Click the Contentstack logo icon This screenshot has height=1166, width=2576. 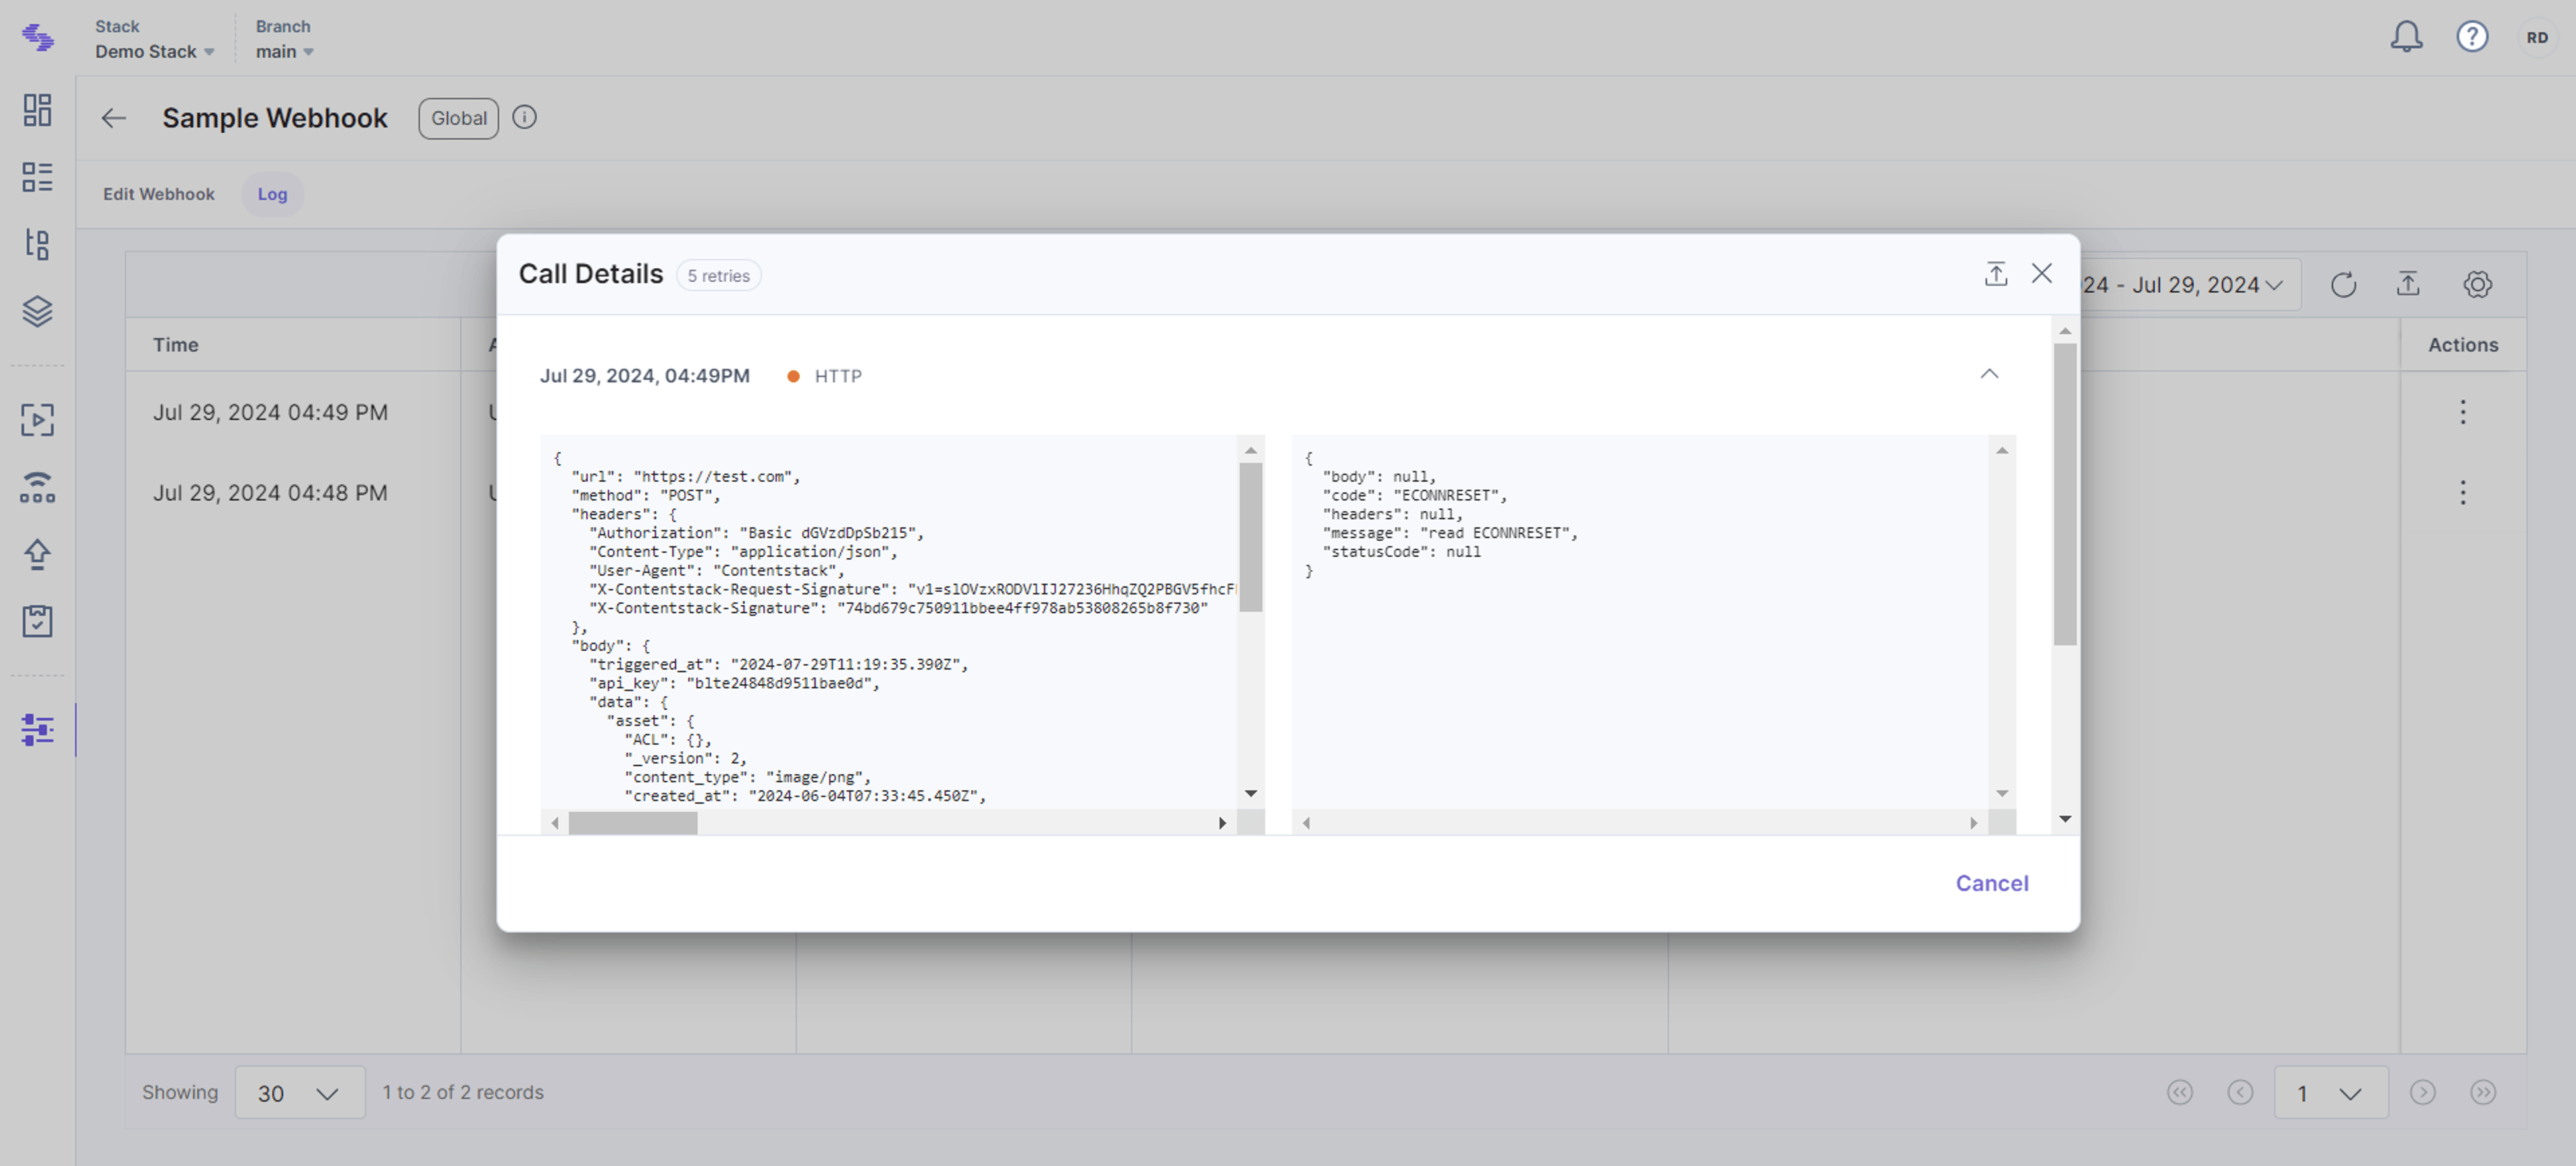pos(38,37)
